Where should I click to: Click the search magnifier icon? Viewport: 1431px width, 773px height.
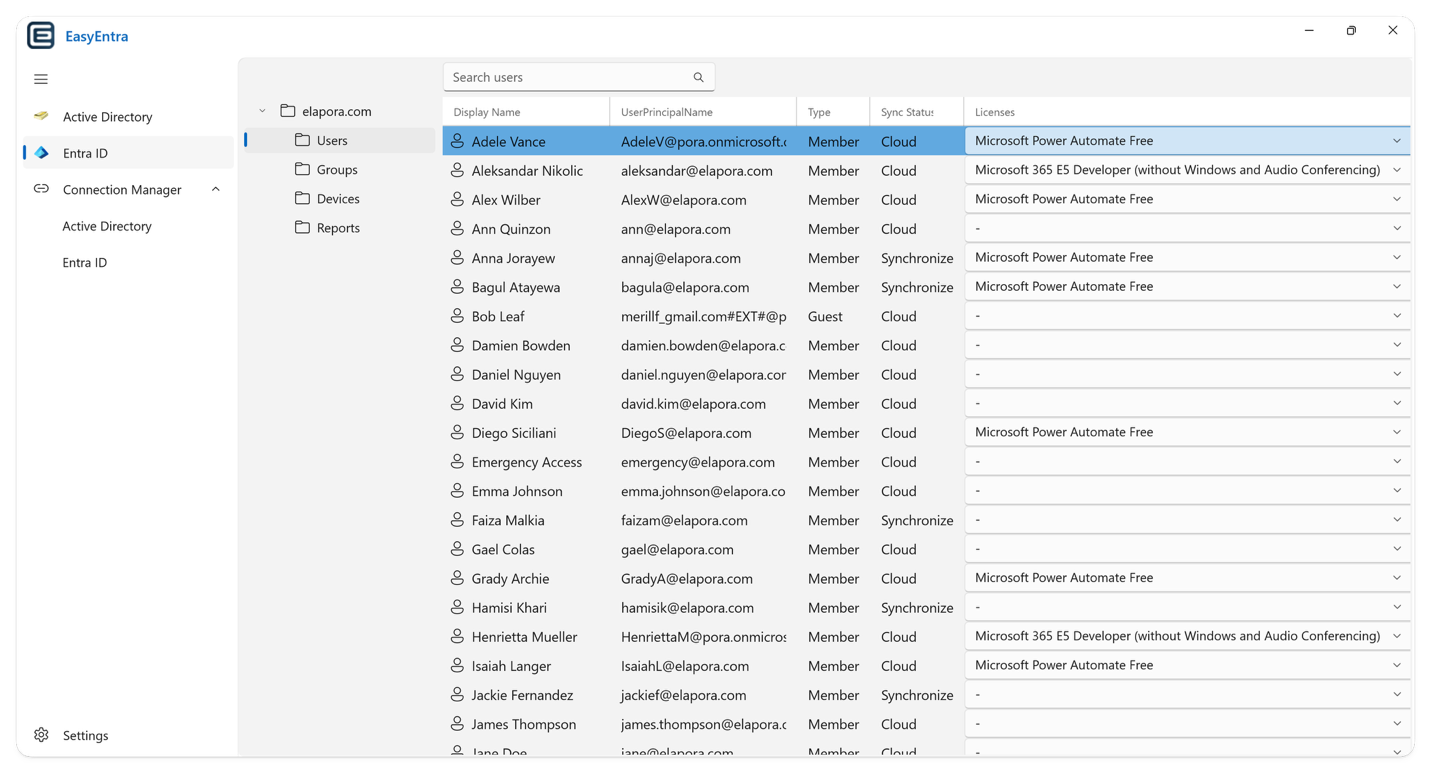[x=699, y=77]
